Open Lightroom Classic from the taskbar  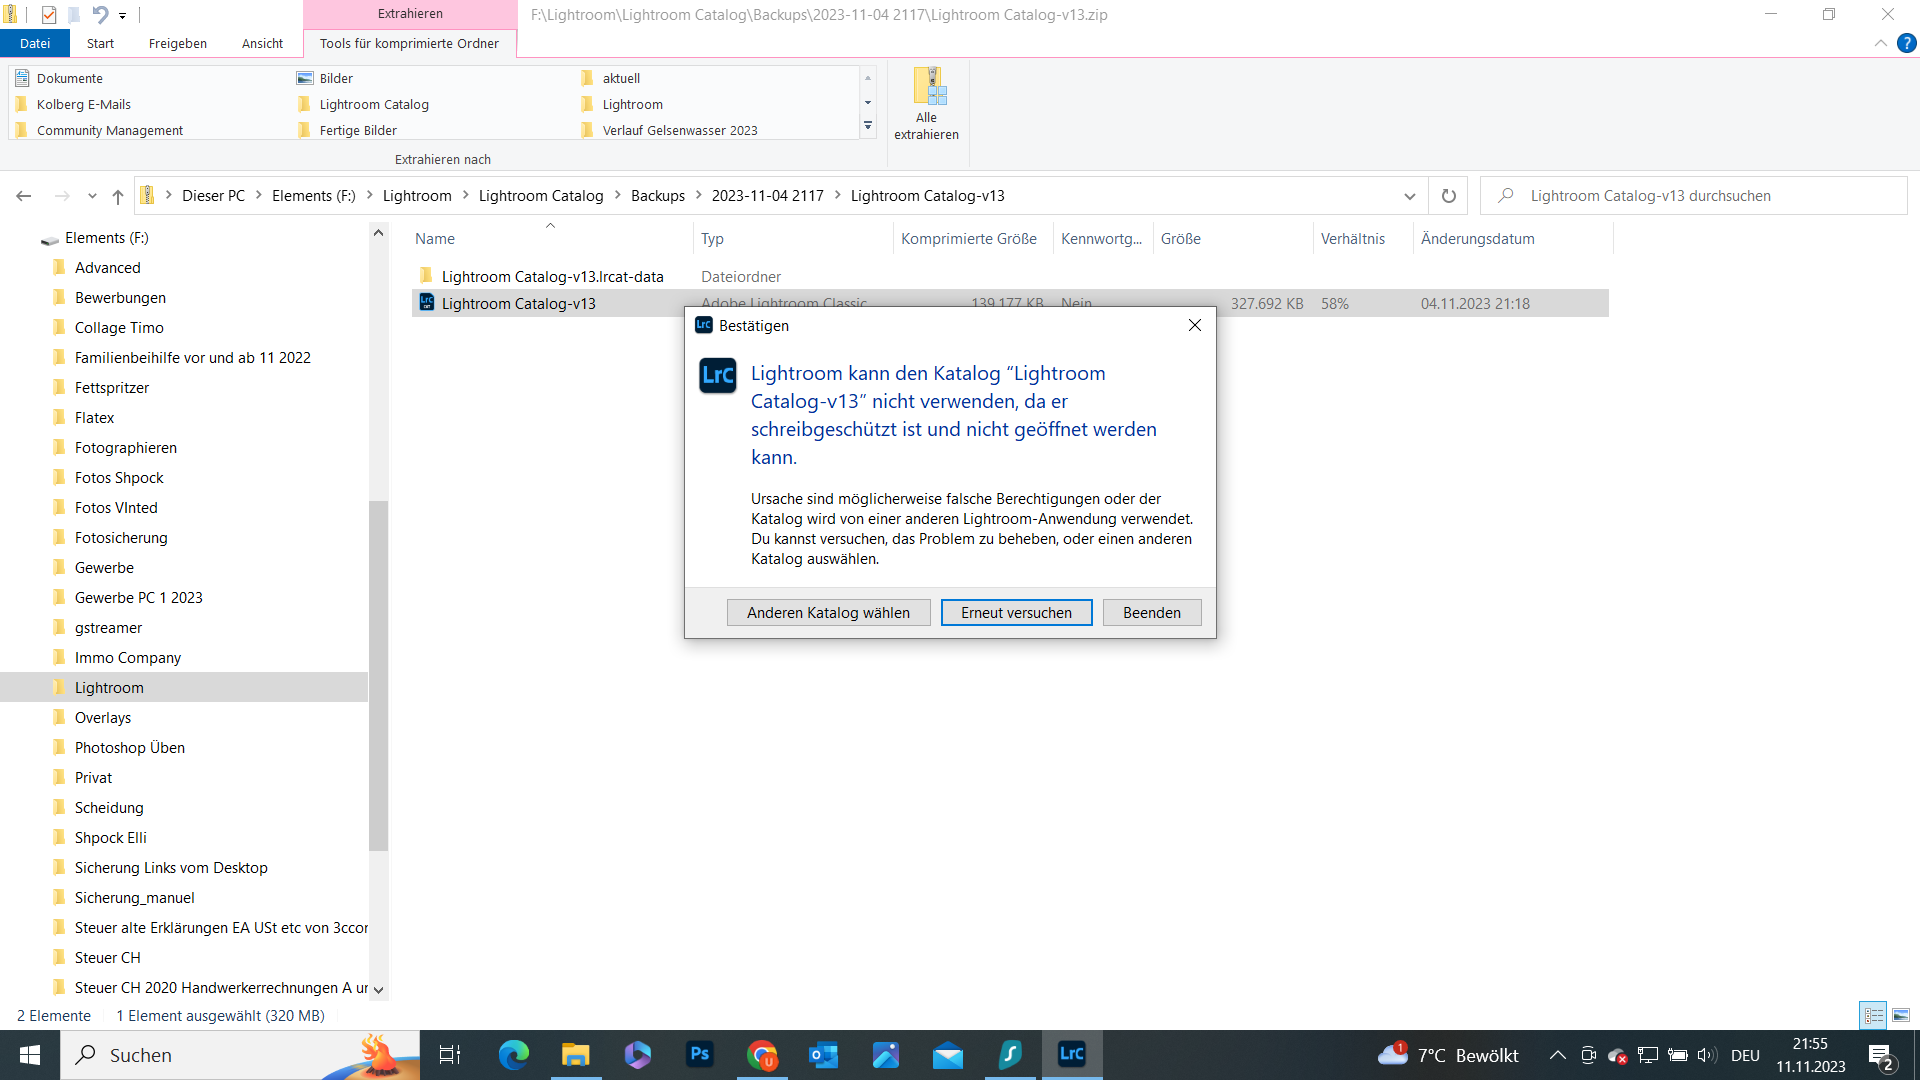click(x=1072, y=1055)
